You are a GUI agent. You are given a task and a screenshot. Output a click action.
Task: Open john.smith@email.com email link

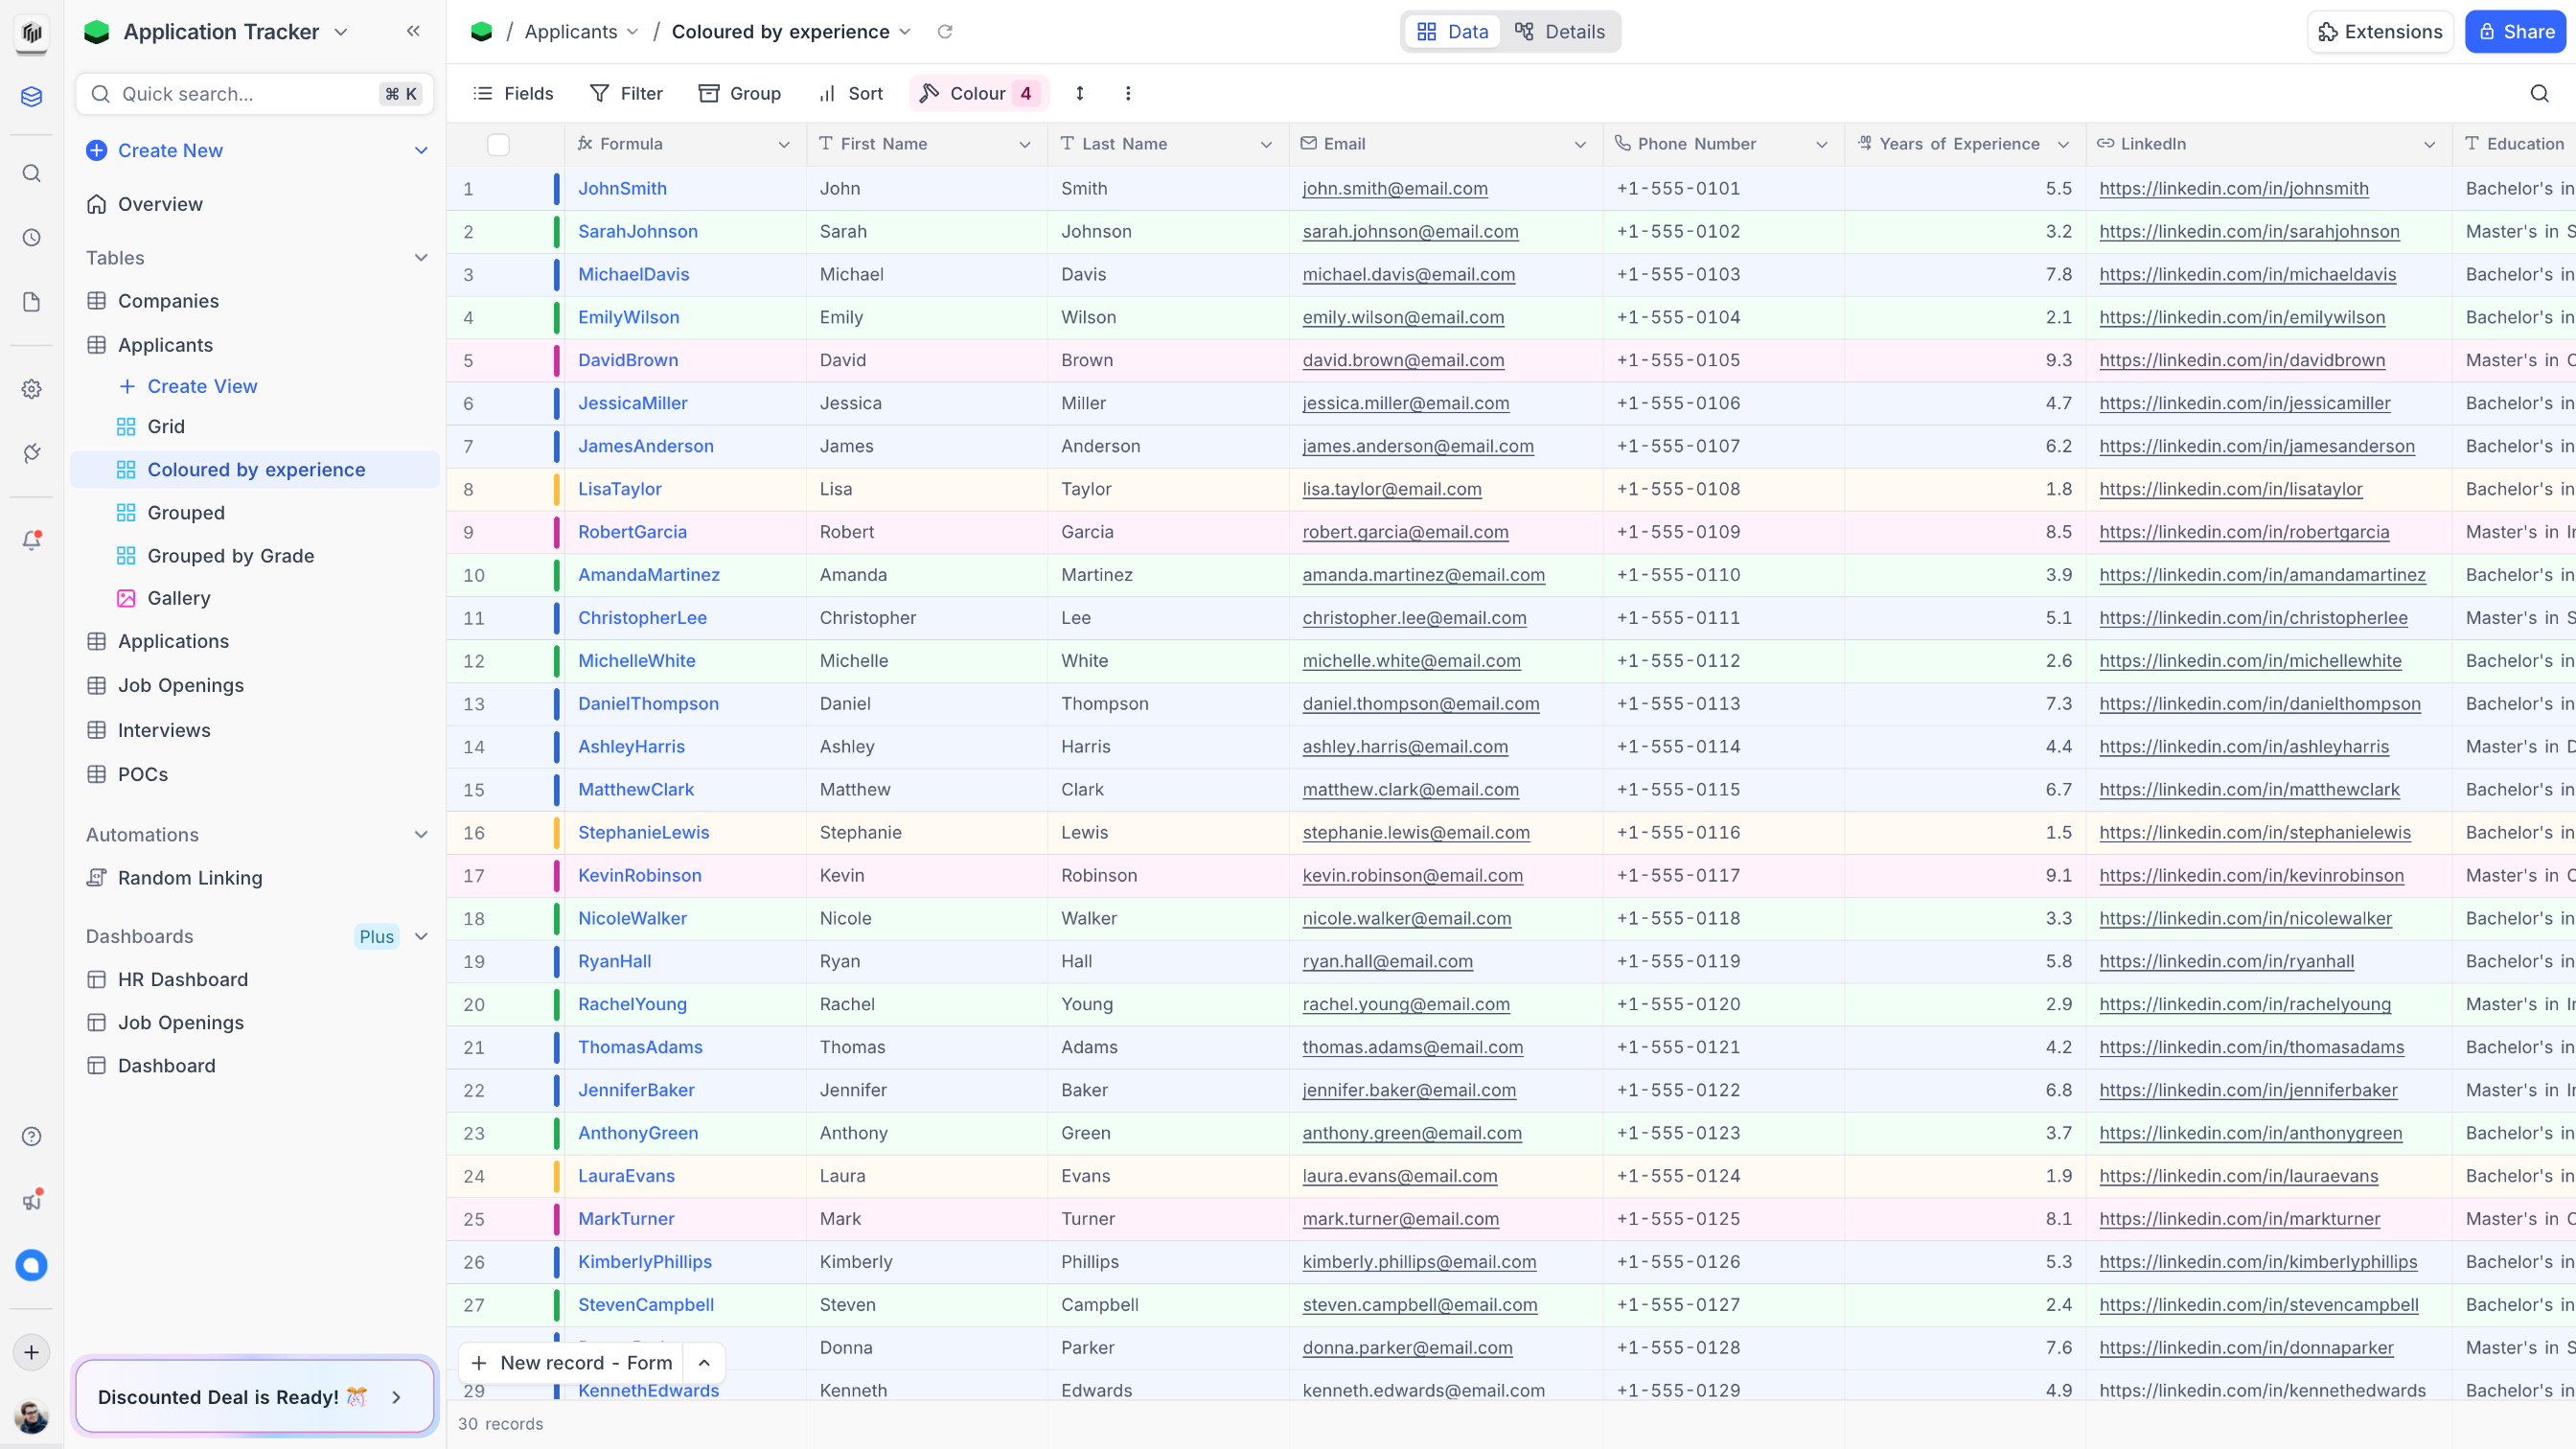pyautogui.click(x=1394, y=188)
